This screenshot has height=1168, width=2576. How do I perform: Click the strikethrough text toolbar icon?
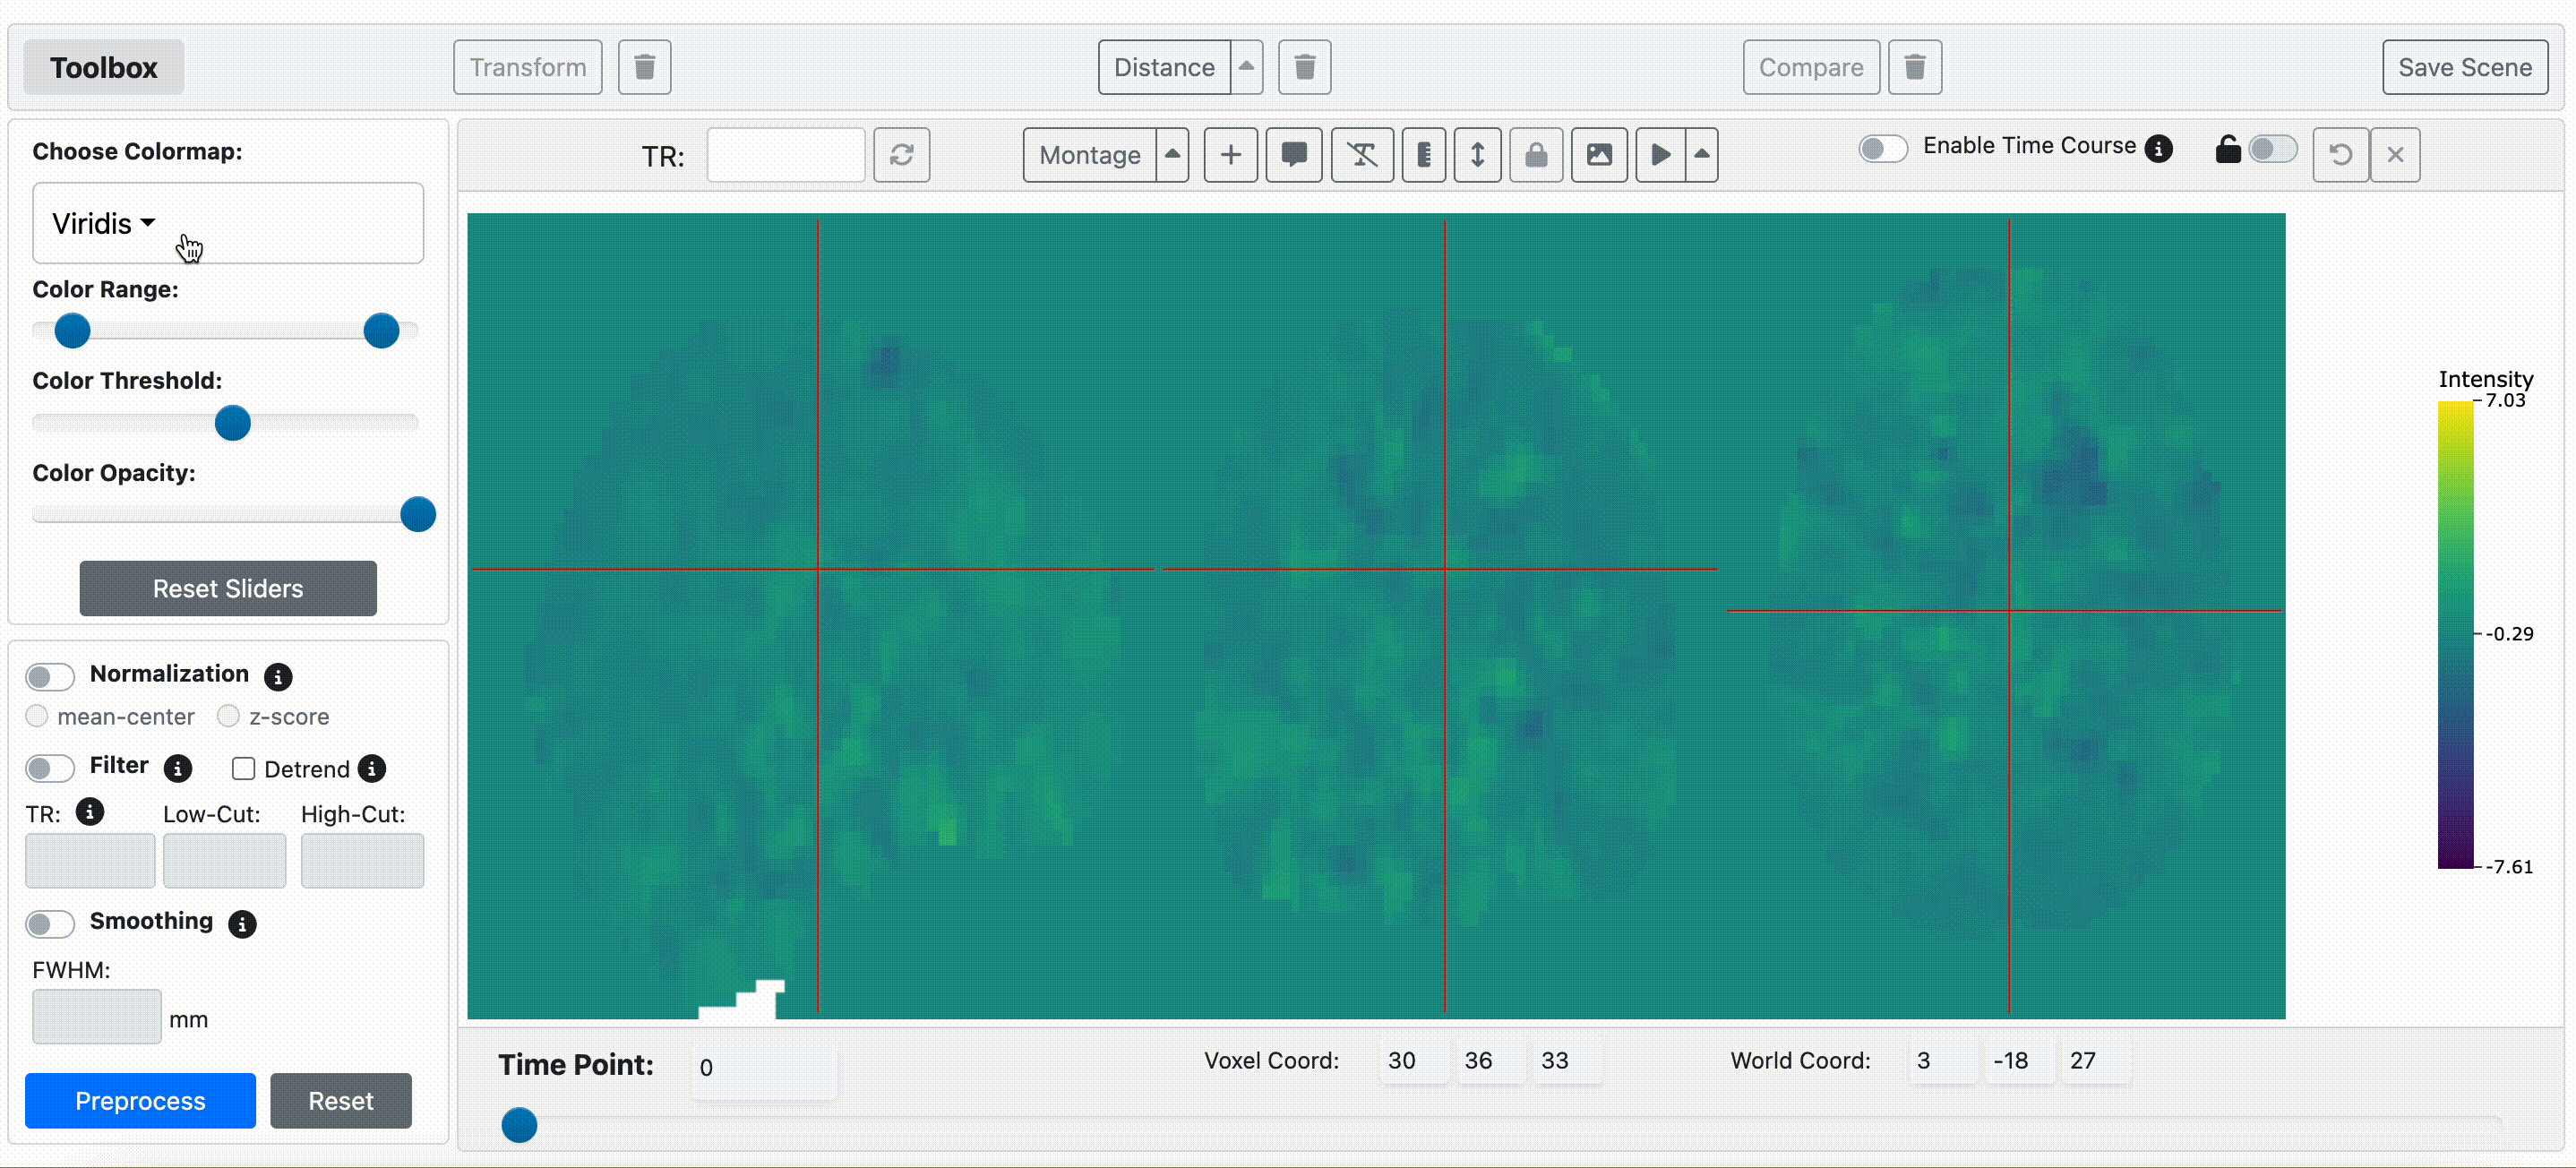[x=1362, y=155]
